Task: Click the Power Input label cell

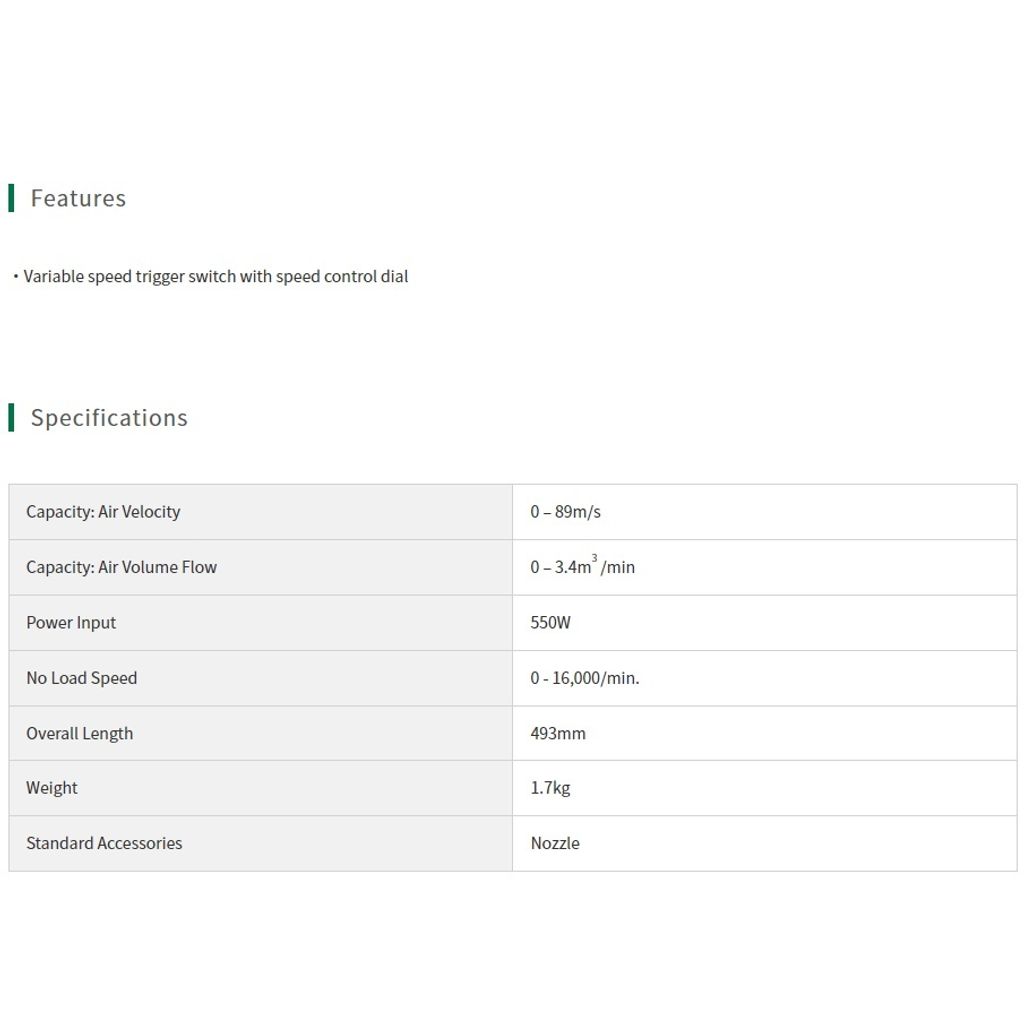Action: (x=261, y=622)
